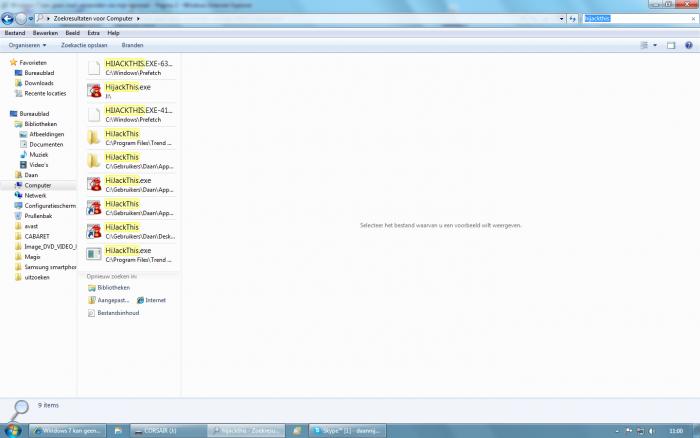Open the Organiseren dropdown
The height and width of the screenshot is (438, 700).
click(27, 45)
